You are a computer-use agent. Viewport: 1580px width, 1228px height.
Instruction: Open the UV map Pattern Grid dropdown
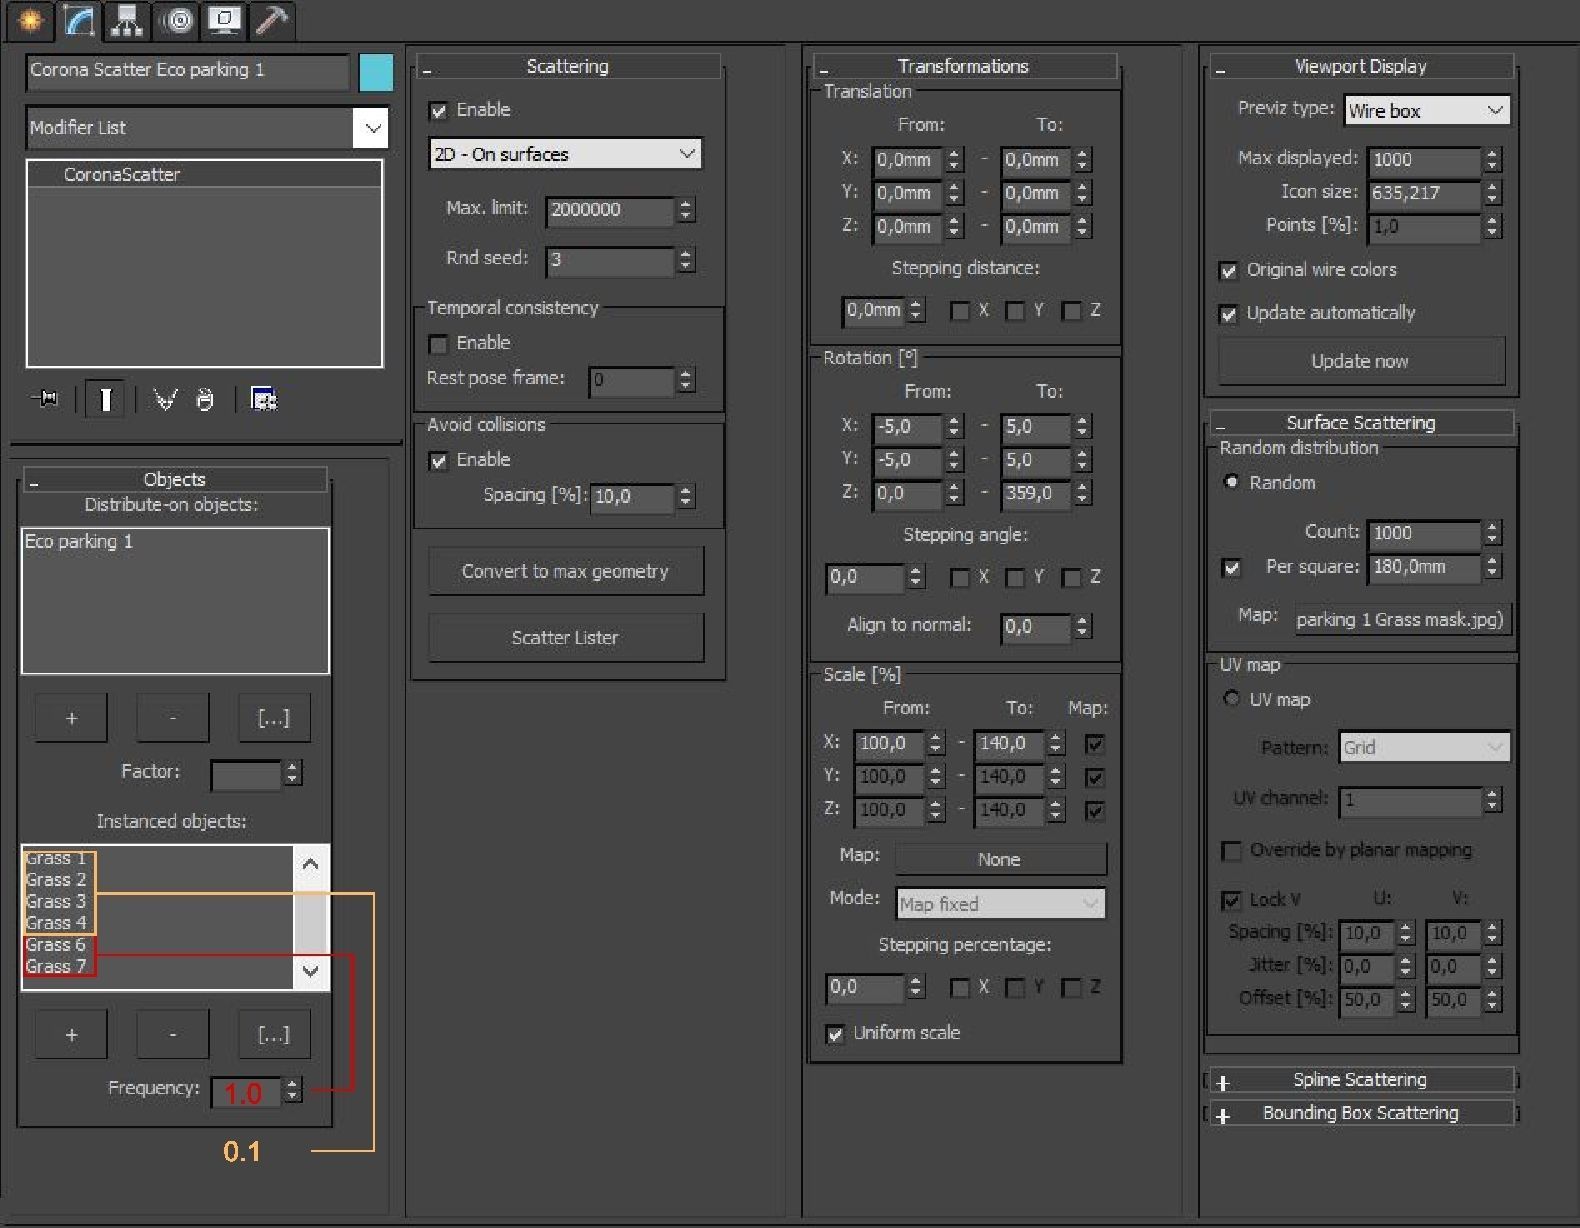(x=1424, y=747)
